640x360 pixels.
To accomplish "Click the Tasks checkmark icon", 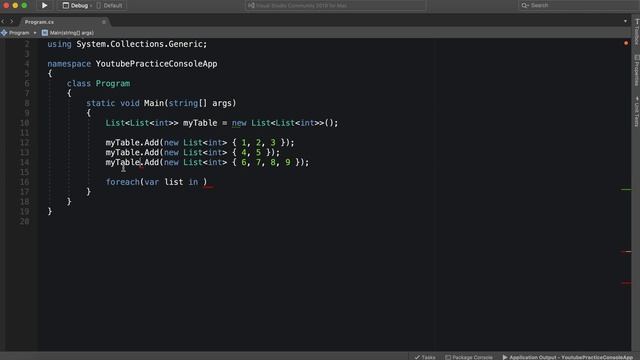I will (x=417, y=357).
